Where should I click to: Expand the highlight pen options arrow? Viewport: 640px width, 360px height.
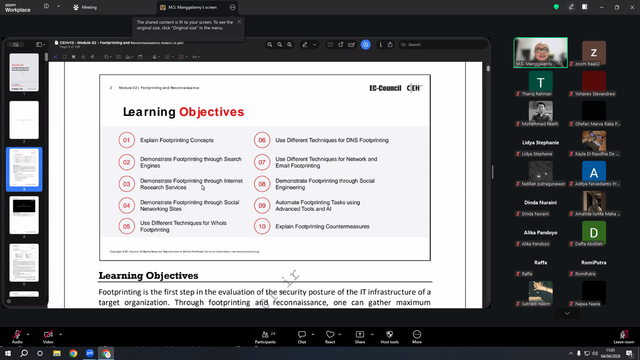click(314, 44)
